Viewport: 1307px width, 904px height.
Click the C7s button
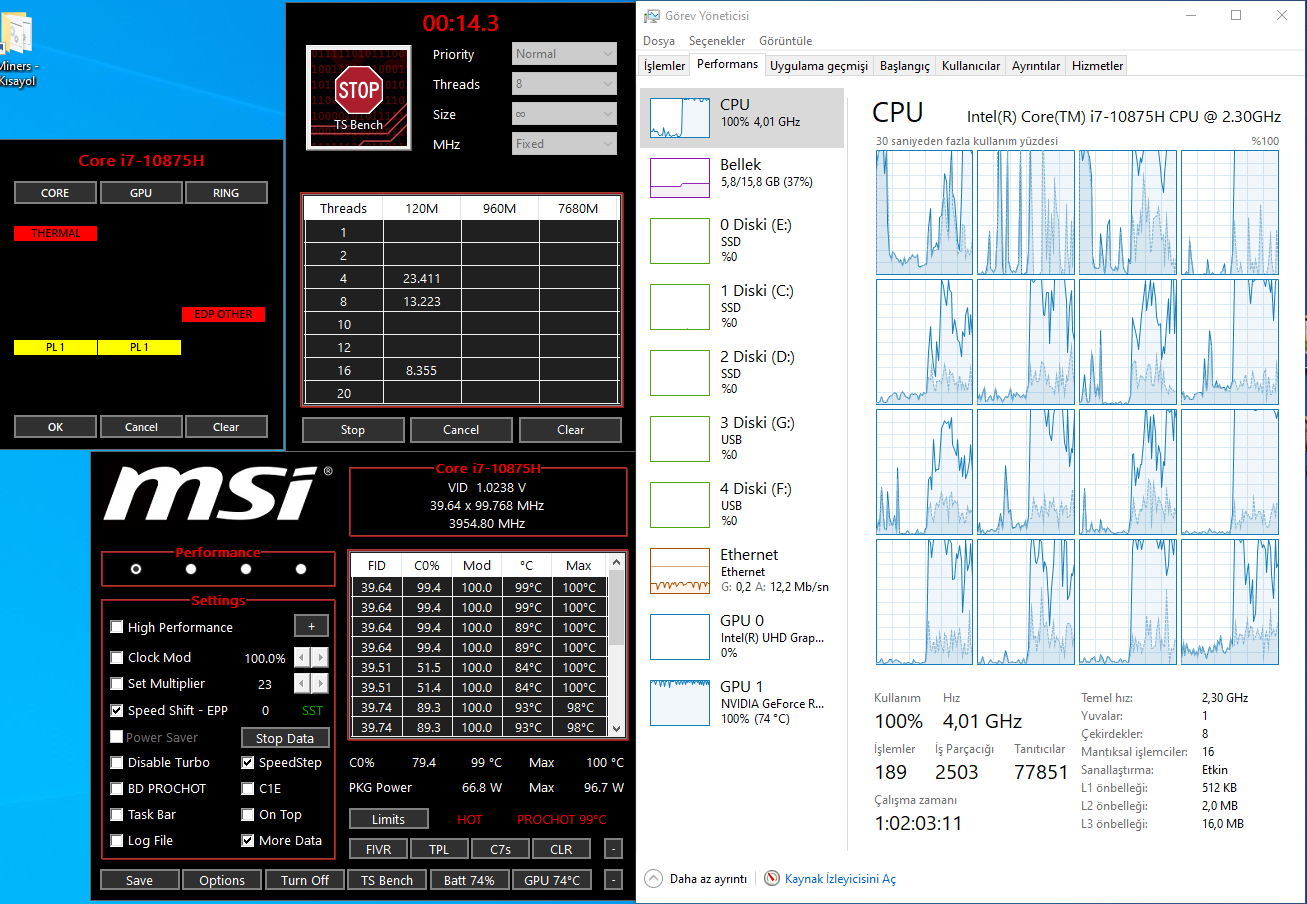[x=500, y=849]
